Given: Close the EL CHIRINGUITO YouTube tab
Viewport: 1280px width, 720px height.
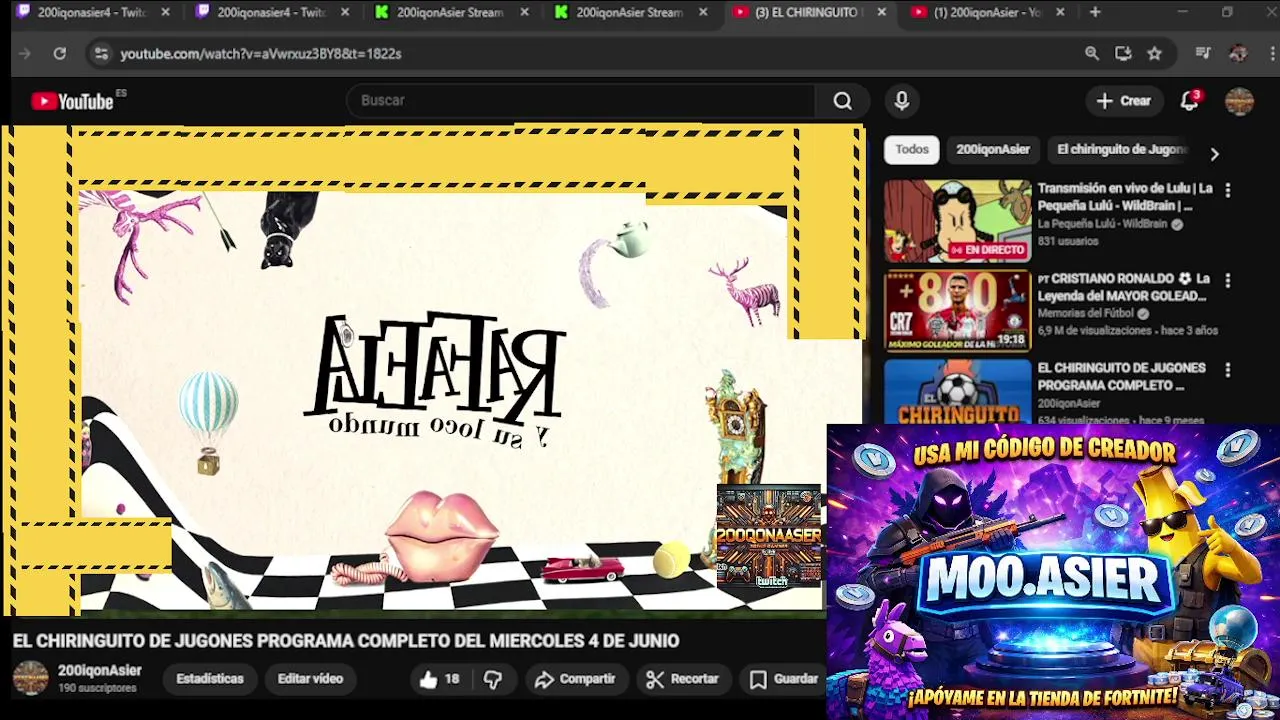Looking at the screenshot, I should 881,12.
